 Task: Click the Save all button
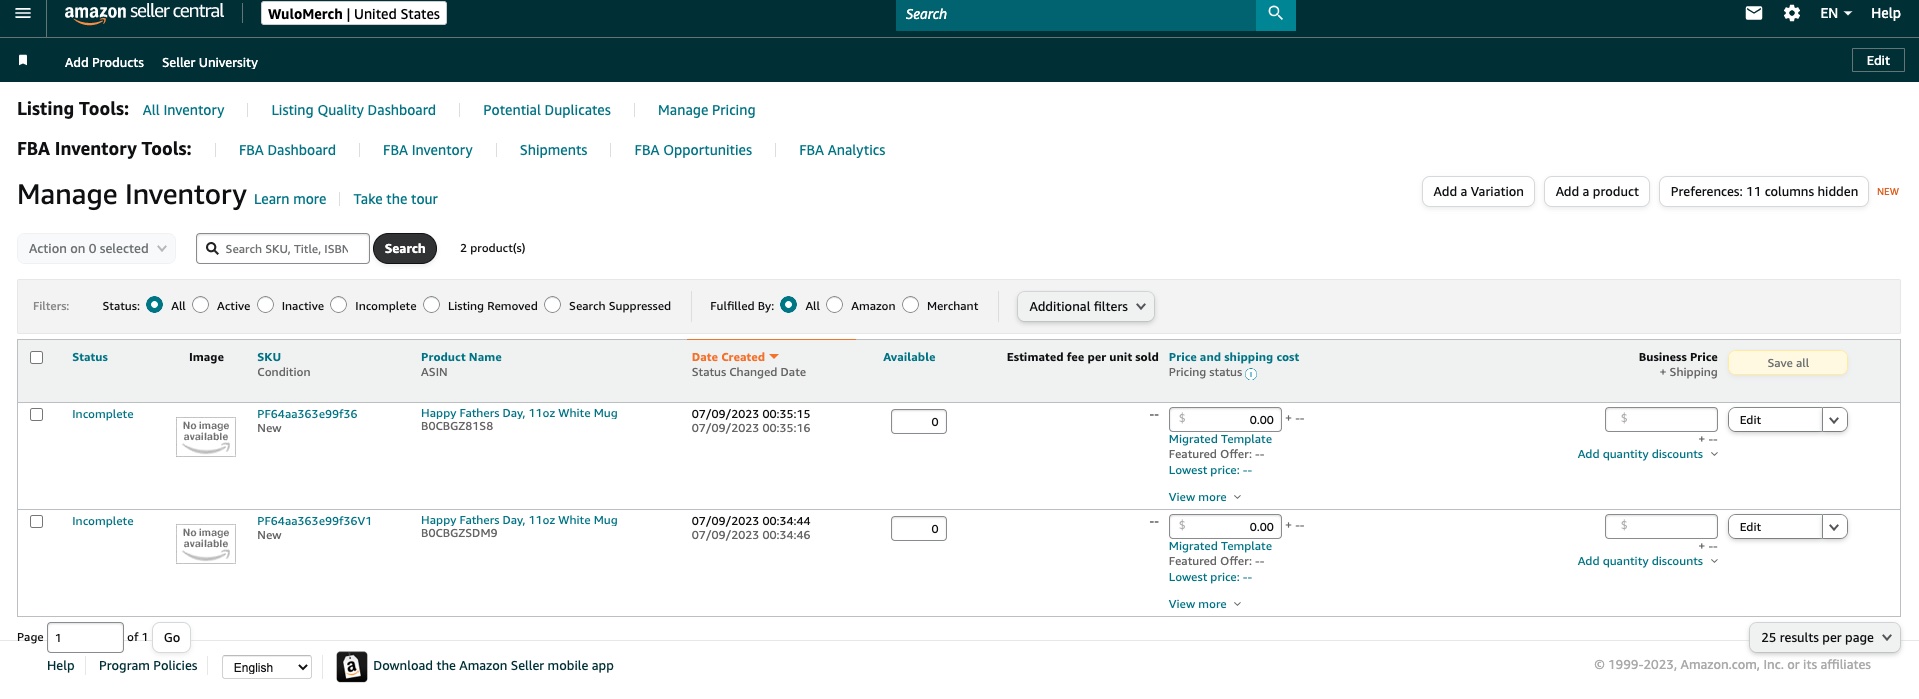[x=1788, y=363]
